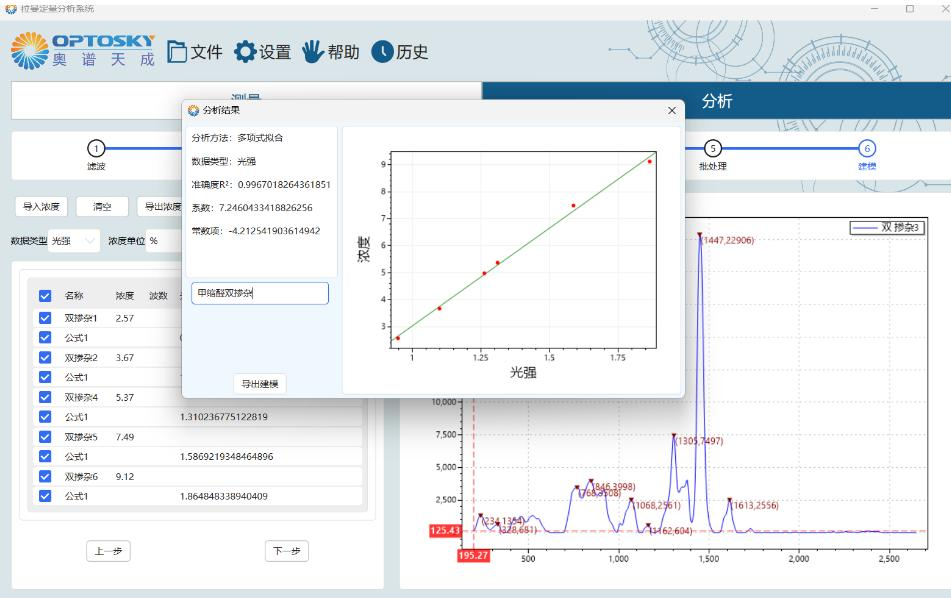Uncheck the 公式1 row with value 1.864848338940409
This screenshot has width=951, height=598.
45,496
